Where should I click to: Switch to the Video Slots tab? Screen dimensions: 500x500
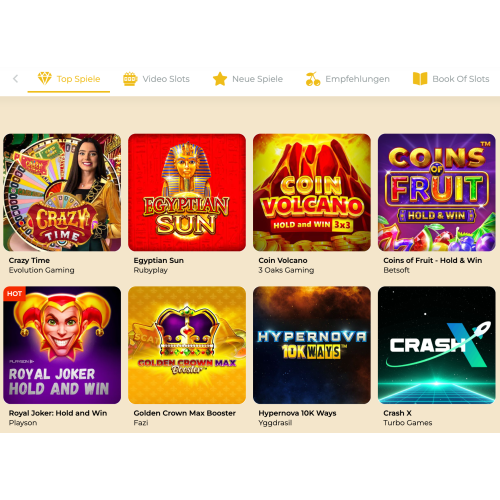tap(156, 79)
